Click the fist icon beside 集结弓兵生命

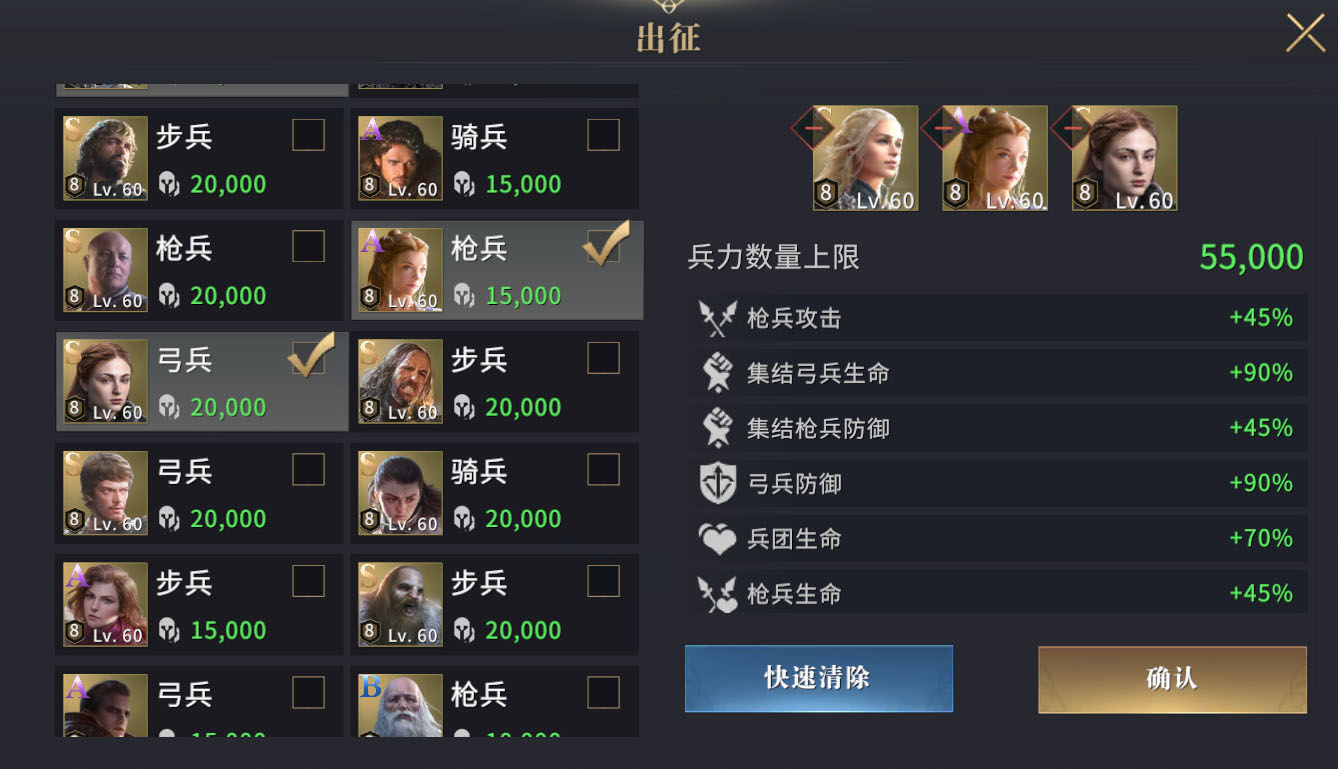click(x=718, y=373)
